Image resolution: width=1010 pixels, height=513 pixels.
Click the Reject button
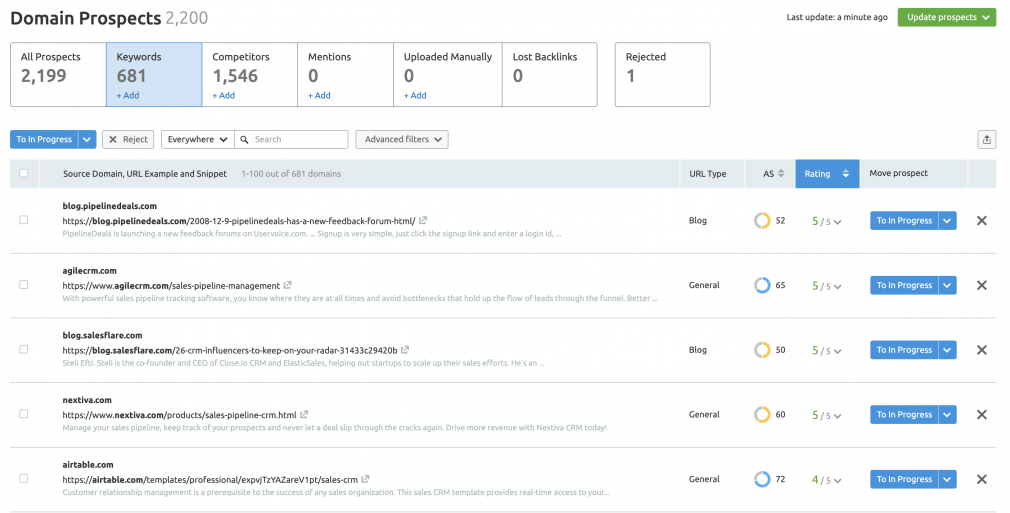tap(128, 139)
